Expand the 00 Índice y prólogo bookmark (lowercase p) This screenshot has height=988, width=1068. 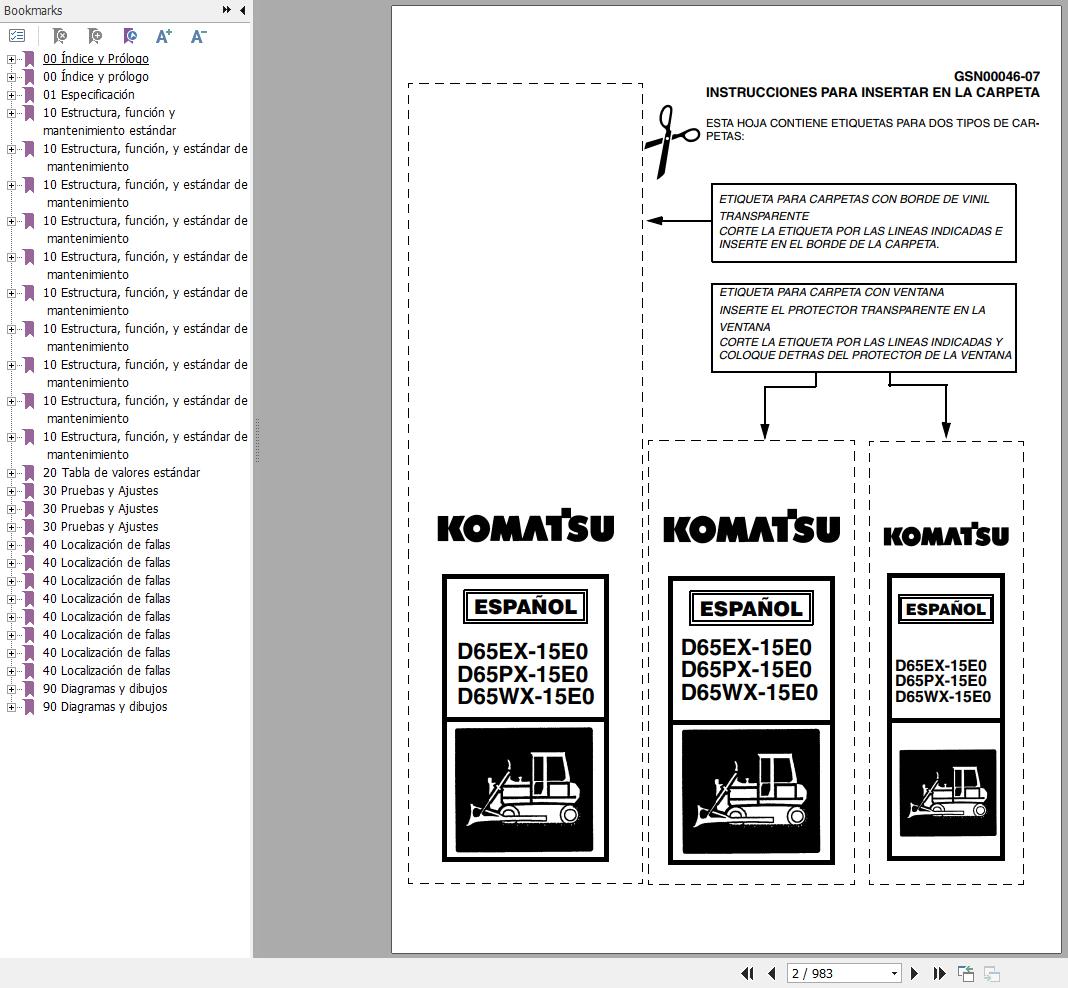pos(11,77)
